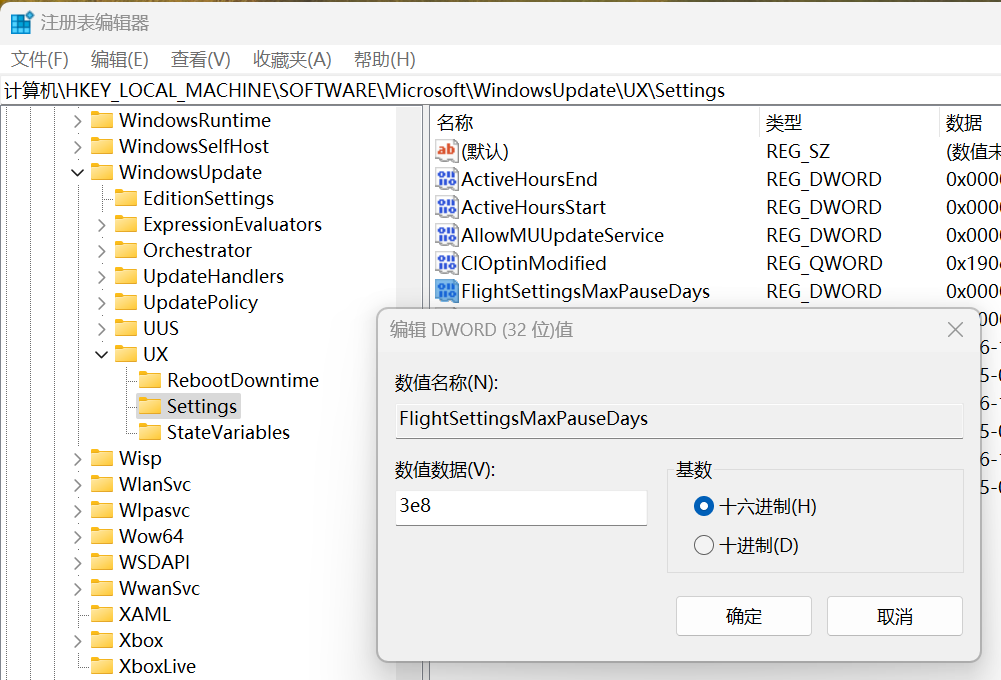
Task: Collapse the WindowsUpdate tree node
Action: tap(78, 173)
